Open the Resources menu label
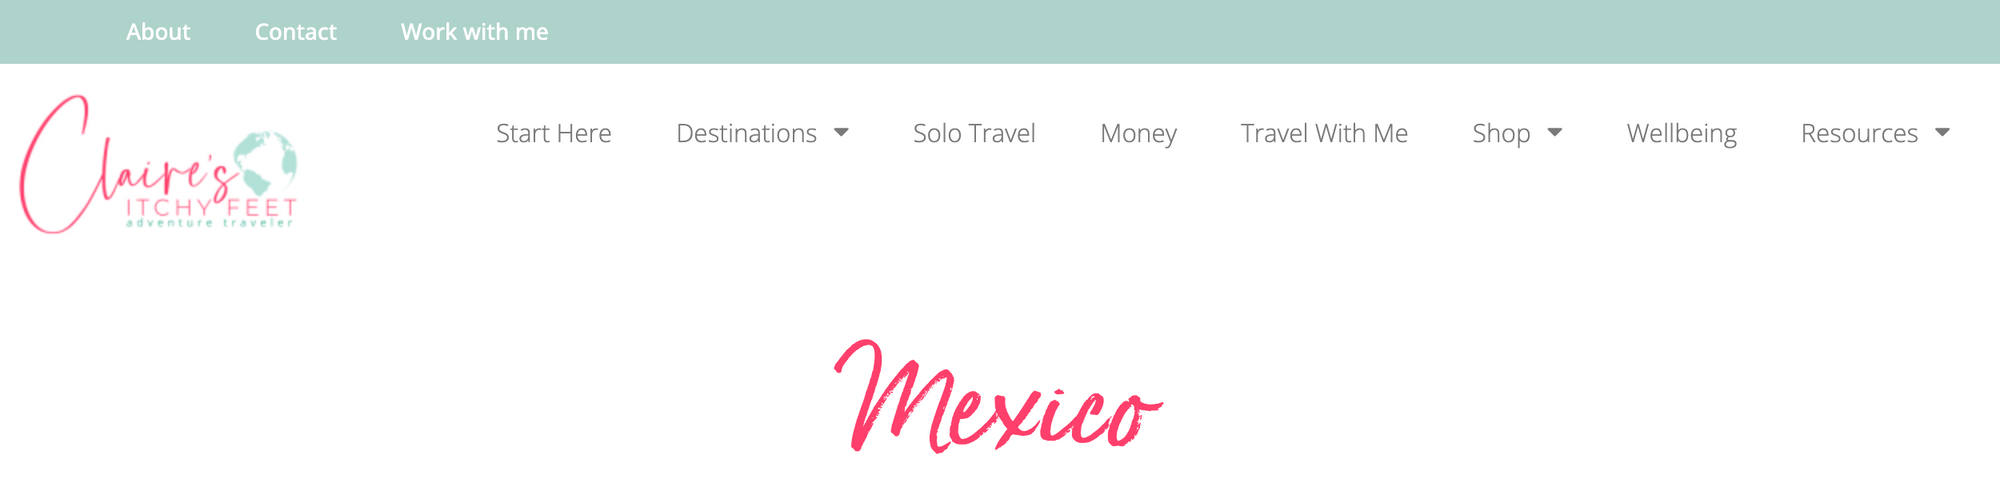The image size is (2000, 478). pyautogui.click(x=1859, y=133)
